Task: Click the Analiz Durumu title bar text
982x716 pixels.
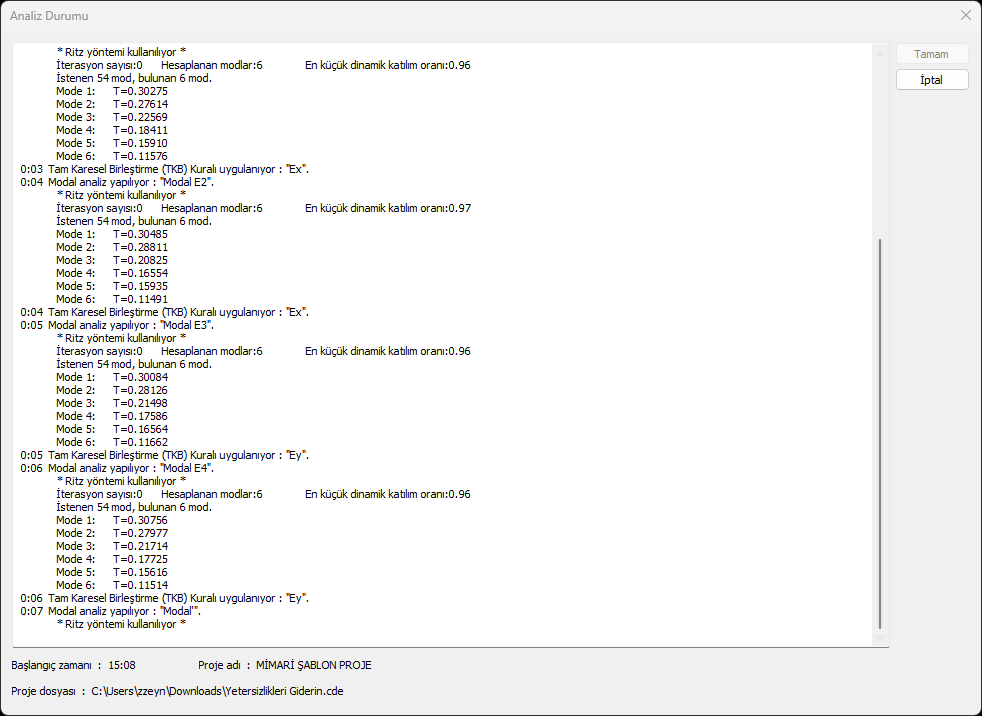Action: click(52, 16)
